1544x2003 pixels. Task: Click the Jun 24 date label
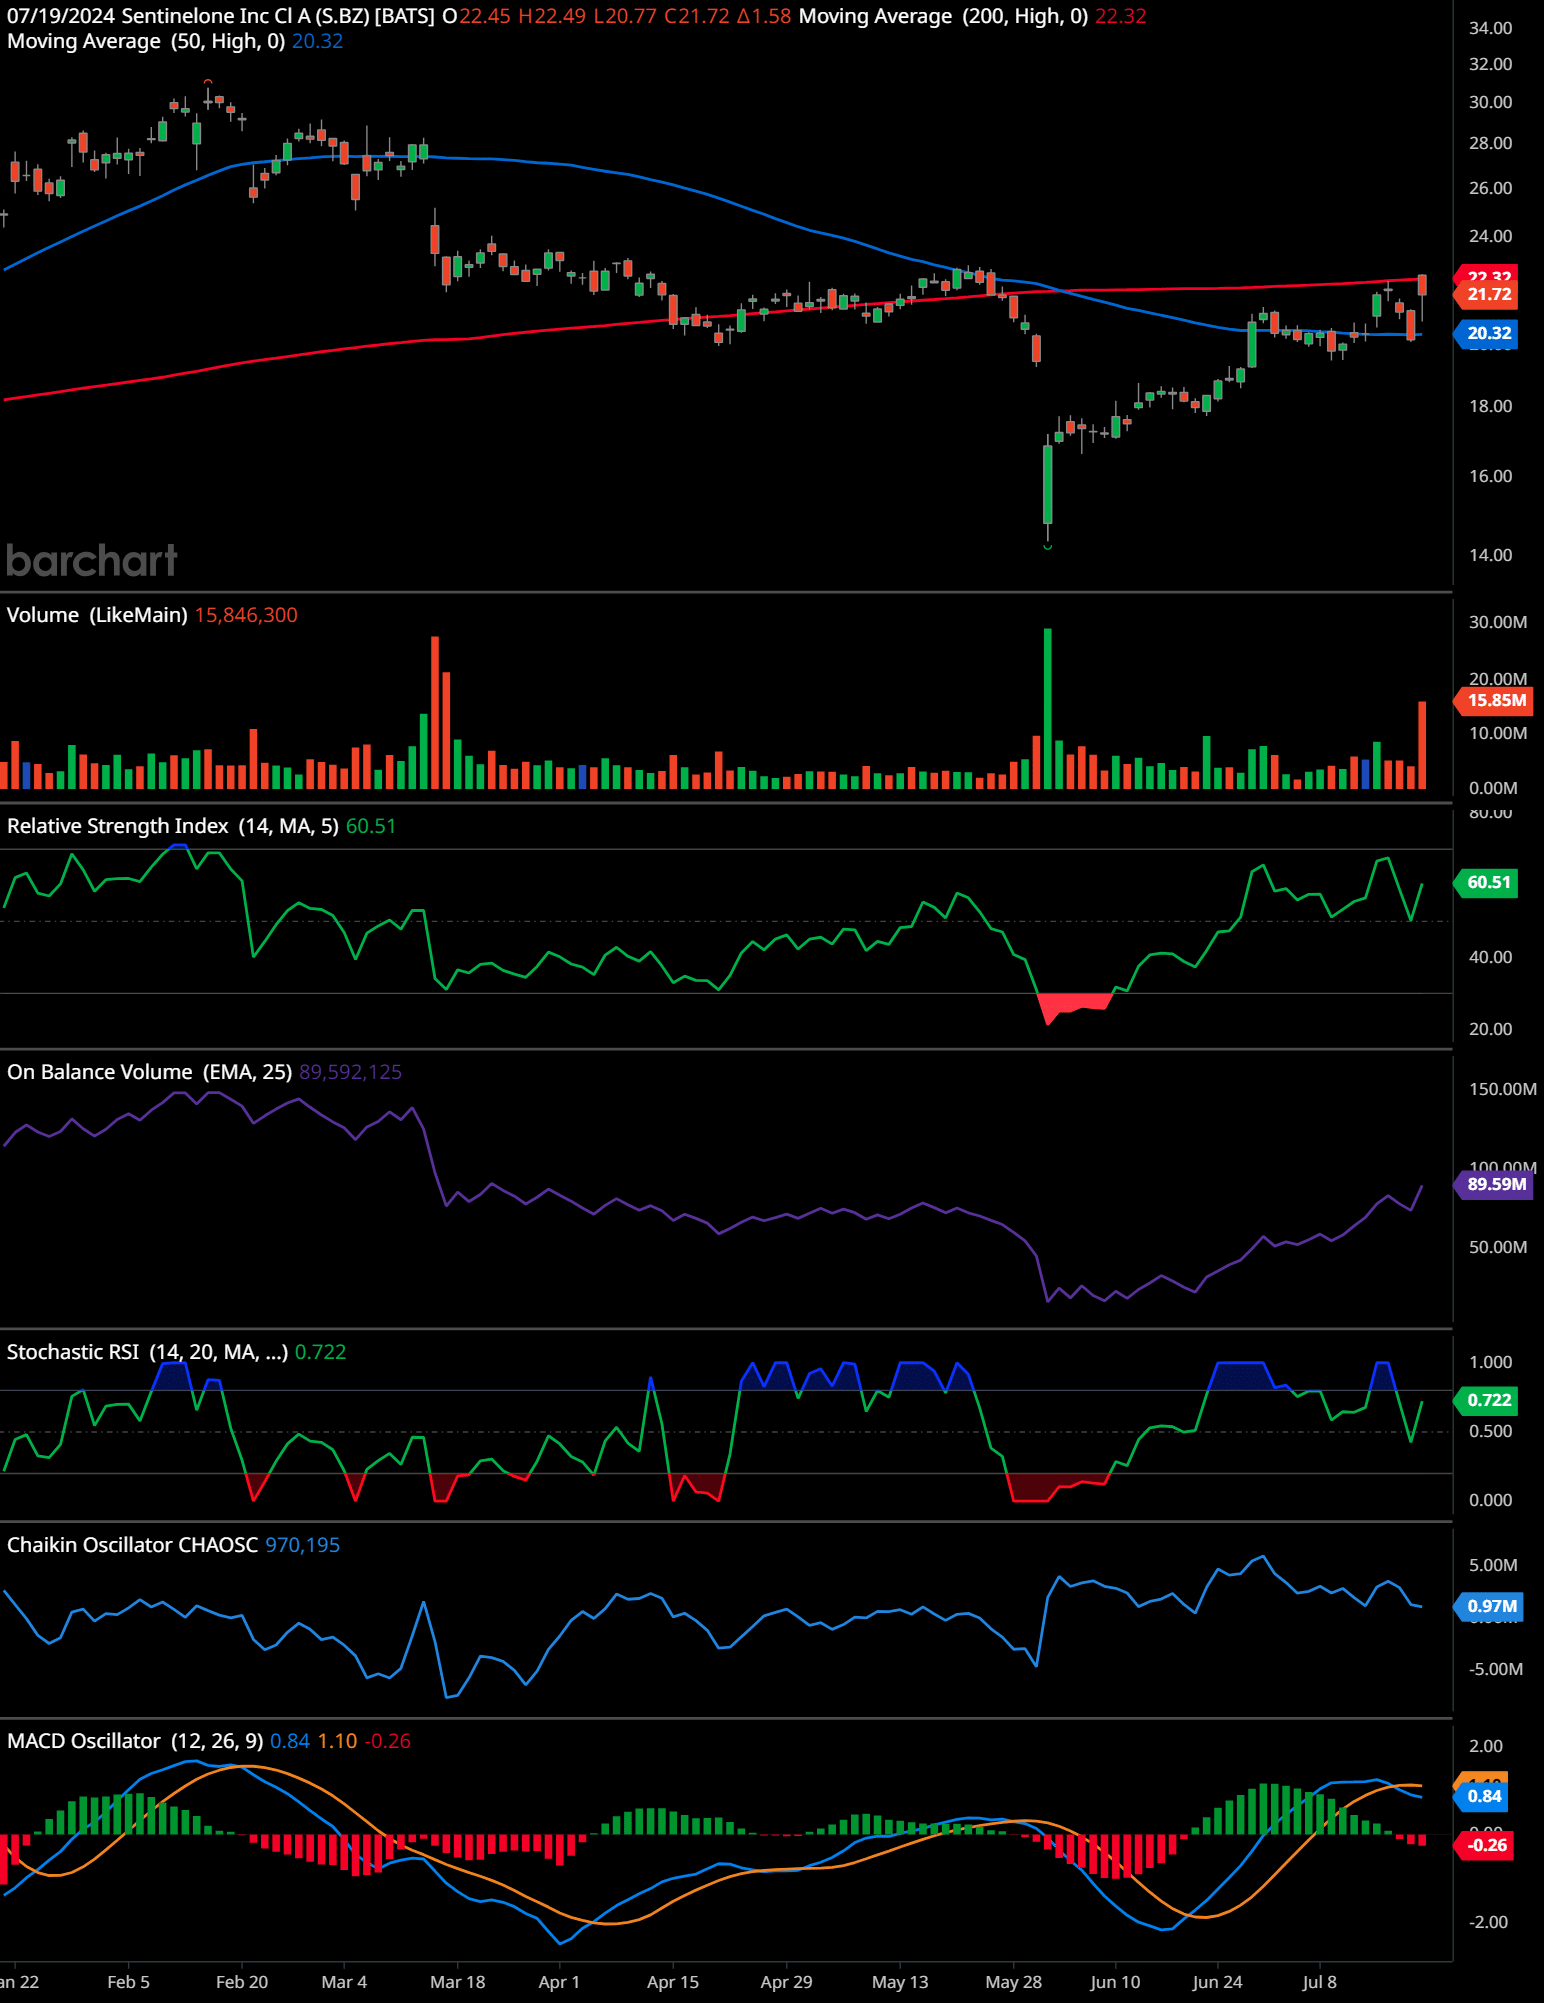(x=1217, y=1982)
